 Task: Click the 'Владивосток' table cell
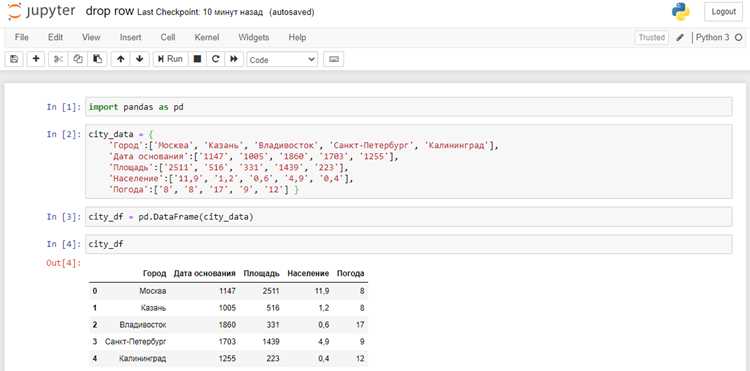point(143,325)
